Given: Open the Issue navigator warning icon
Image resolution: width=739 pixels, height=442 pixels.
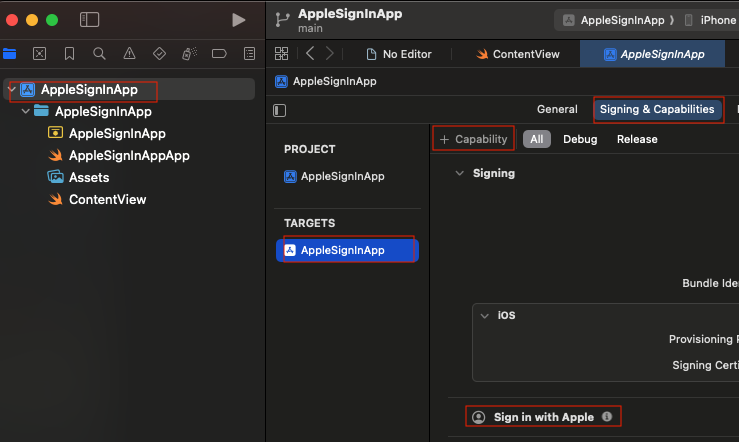Looking at the screenshot, I should 129,54.
